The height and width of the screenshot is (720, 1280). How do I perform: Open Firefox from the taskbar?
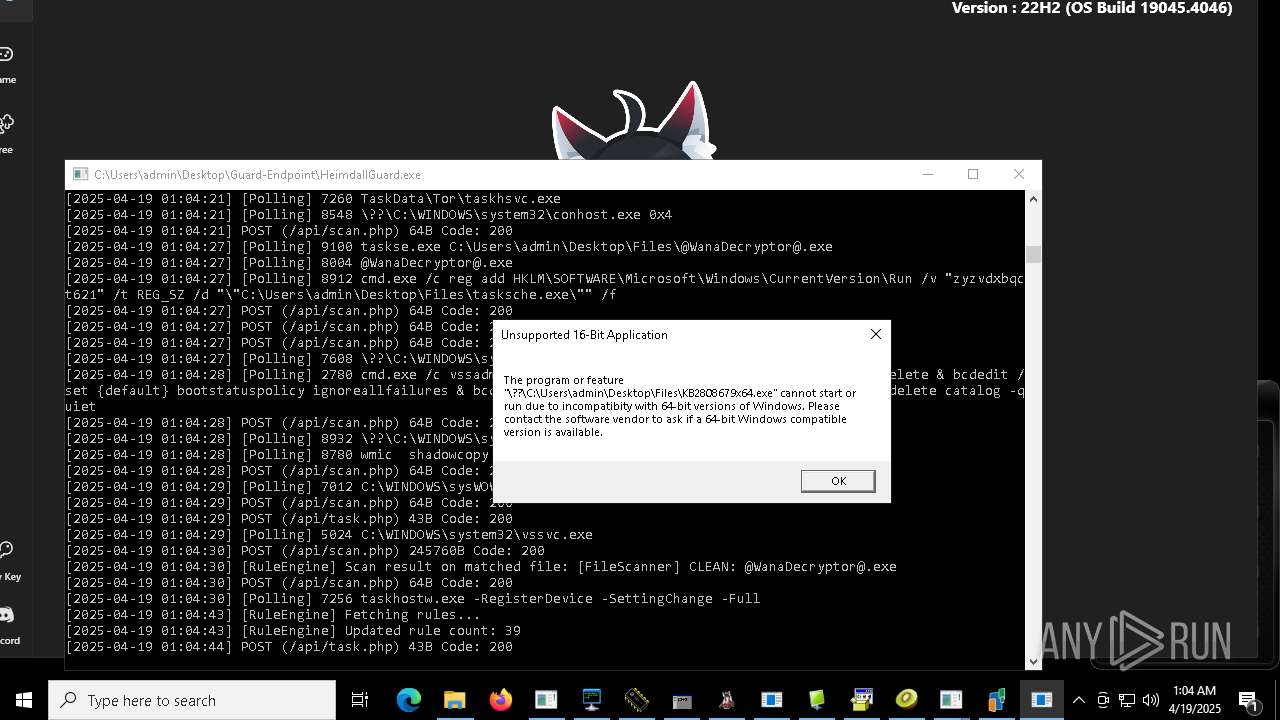coord(500,700)
